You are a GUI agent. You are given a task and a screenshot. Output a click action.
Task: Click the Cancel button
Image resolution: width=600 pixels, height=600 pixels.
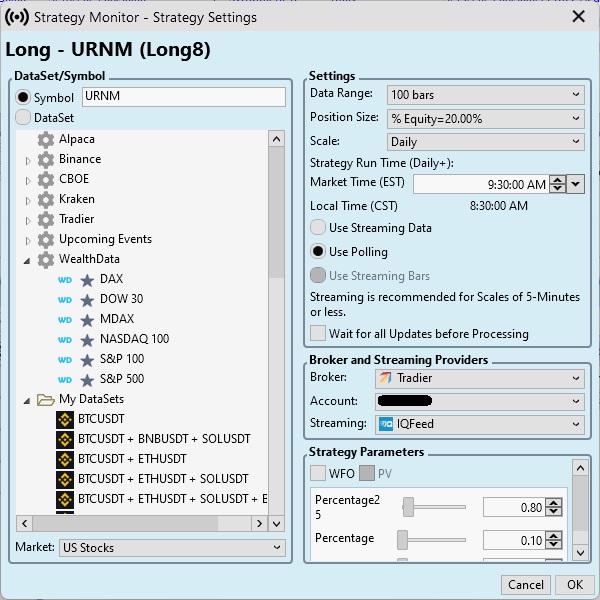[x=526, y=585]
